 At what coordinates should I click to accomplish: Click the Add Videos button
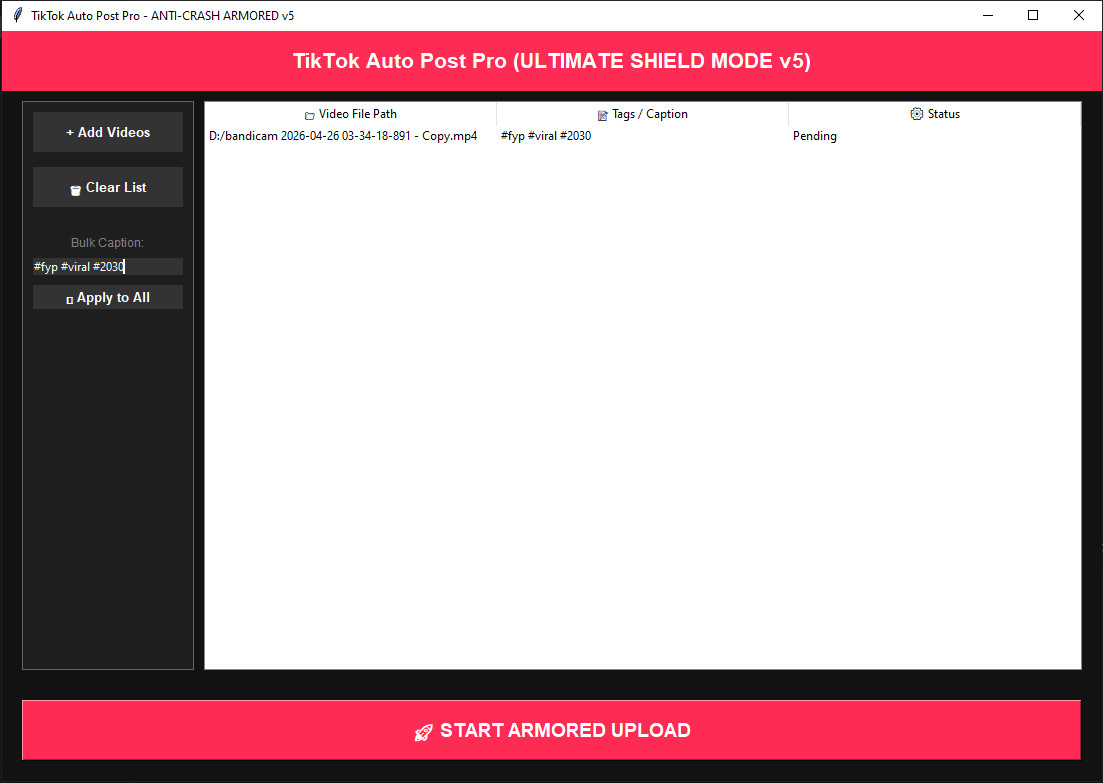[x=108, y=132]
